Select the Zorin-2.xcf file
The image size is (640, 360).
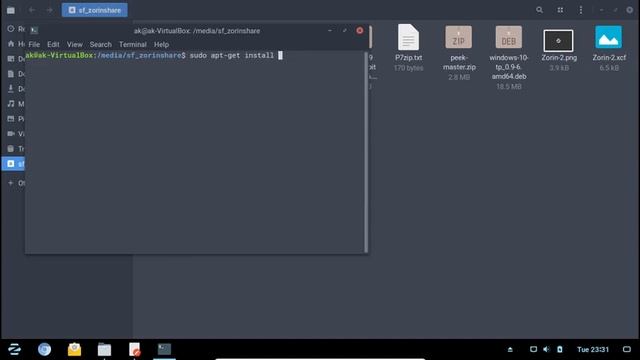point(609,48)
